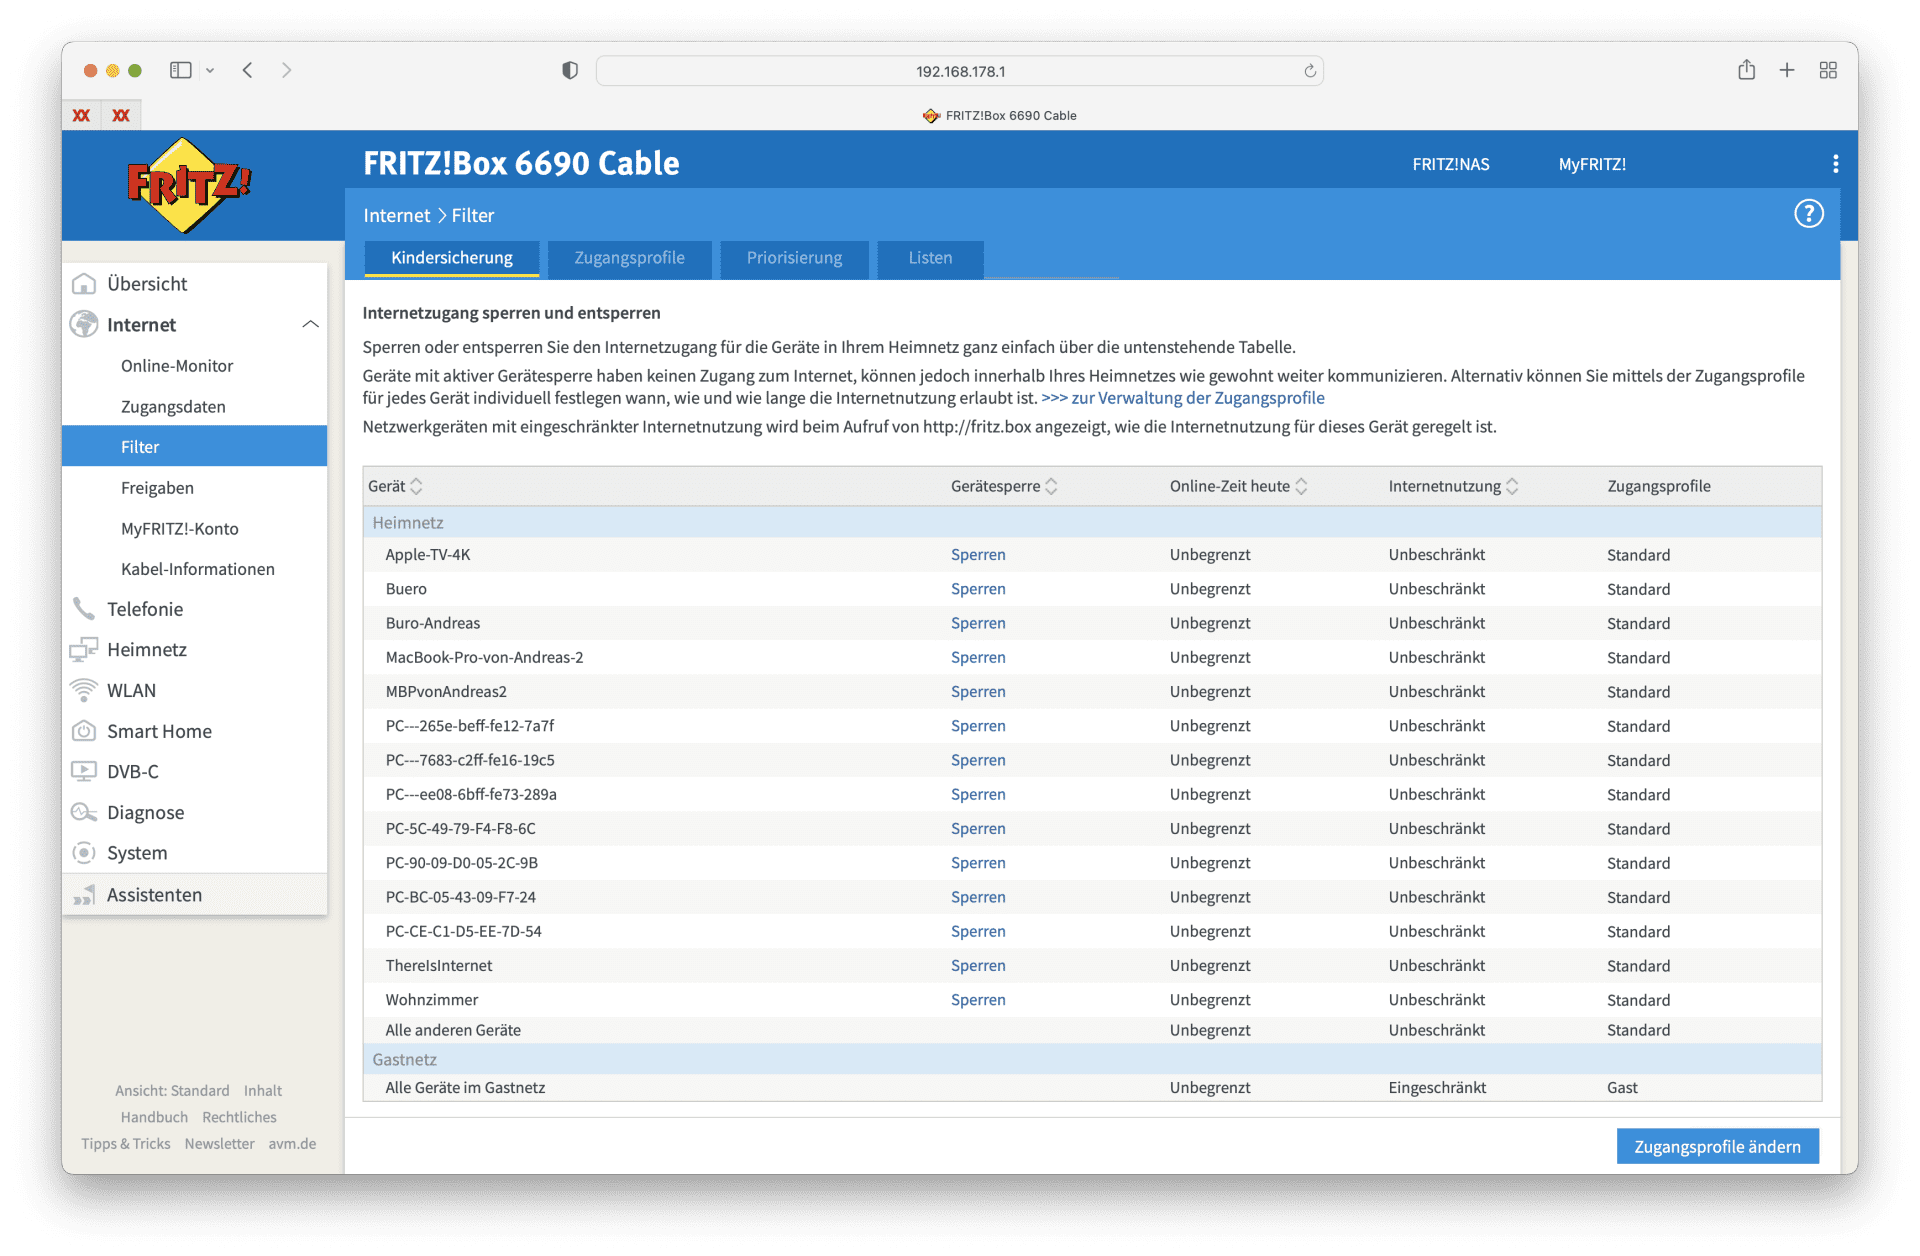Open MyFRITZ! header link
Screen dimensions: 1920x1256
(x=1592, y=165)
